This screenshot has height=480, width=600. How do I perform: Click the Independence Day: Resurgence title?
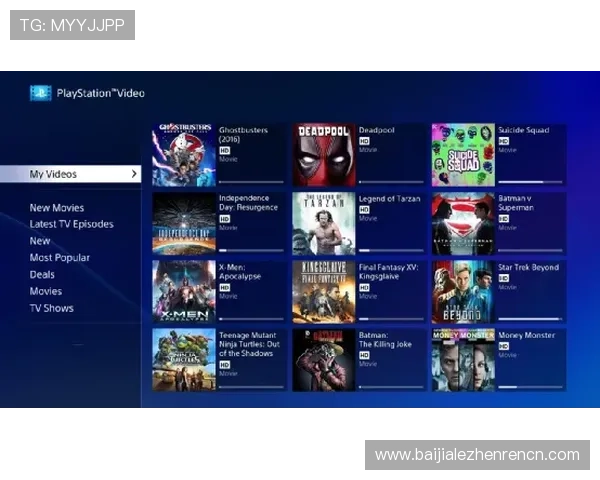[x=248, y=203]
